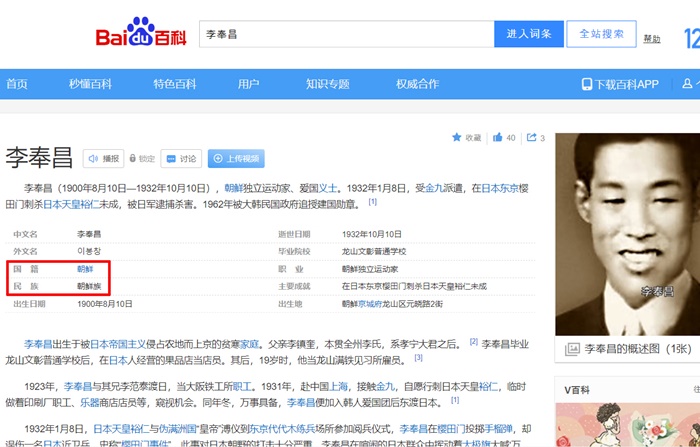Click the share arrow icon
This screenshot has width=700, height=447.
[x=531, y=137]
